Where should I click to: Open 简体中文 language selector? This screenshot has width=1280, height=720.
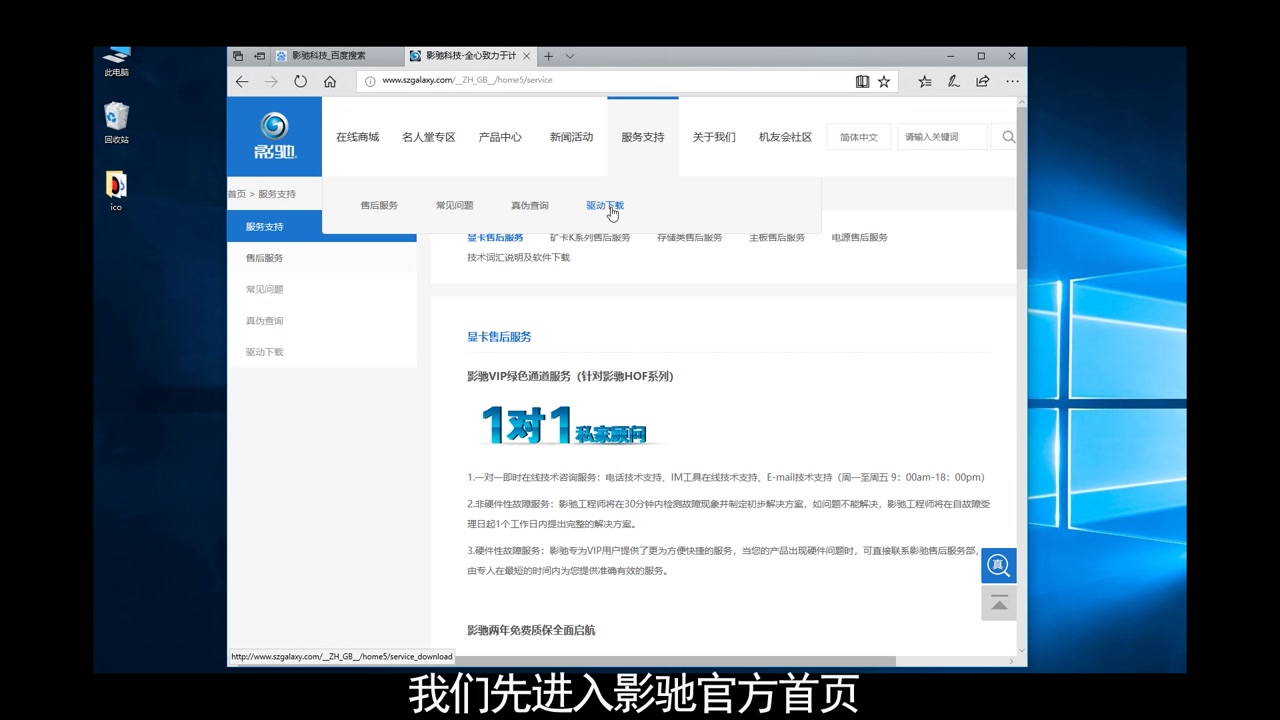[x=859, y=137]
